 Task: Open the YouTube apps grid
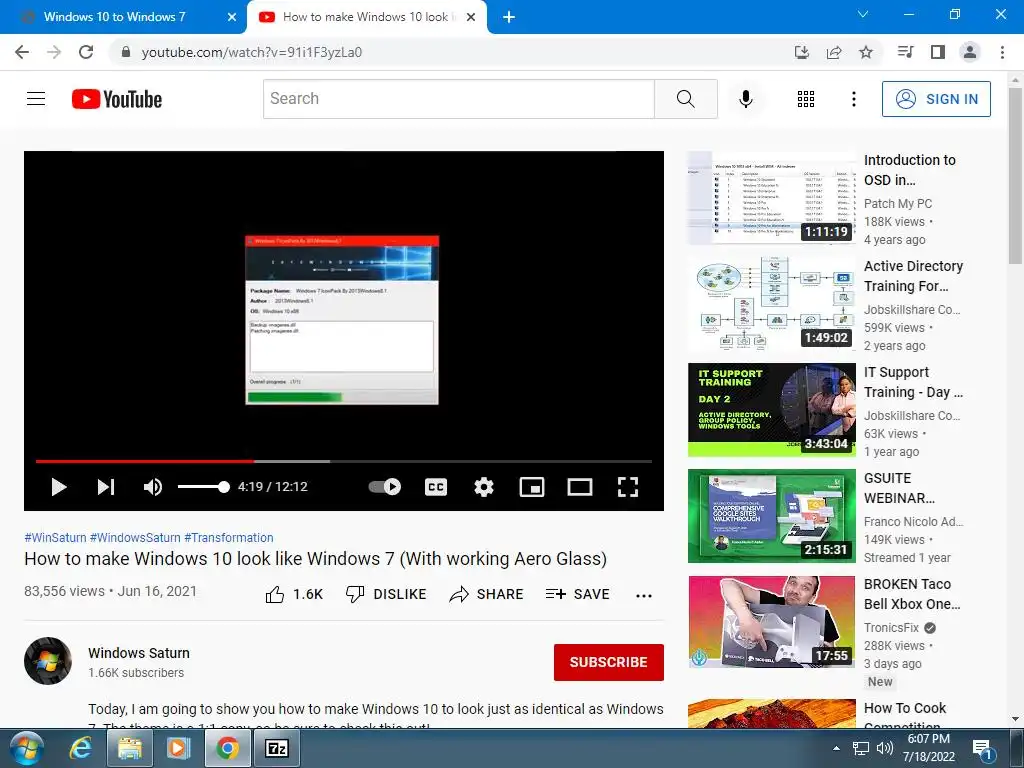click(806, 99)
